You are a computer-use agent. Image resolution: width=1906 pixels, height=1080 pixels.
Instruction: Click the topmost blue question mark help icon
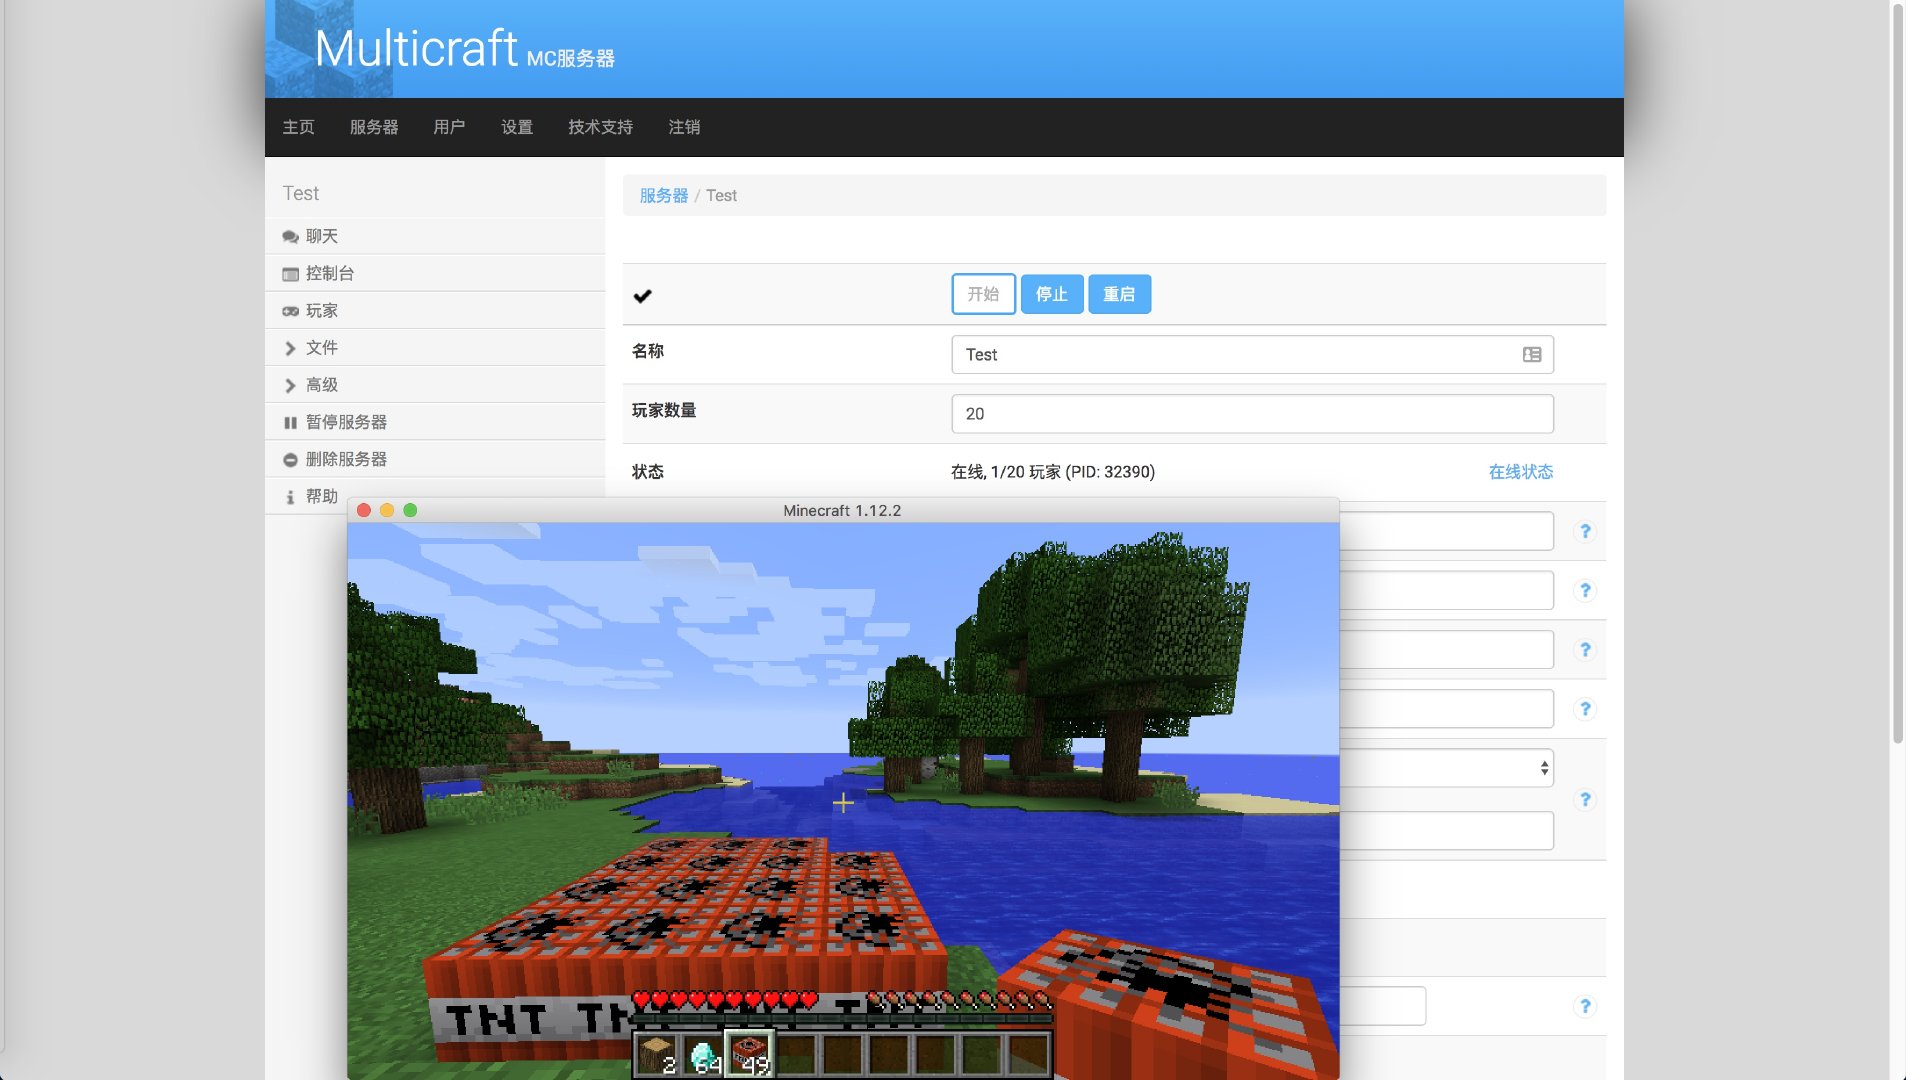click(1584, 531)
